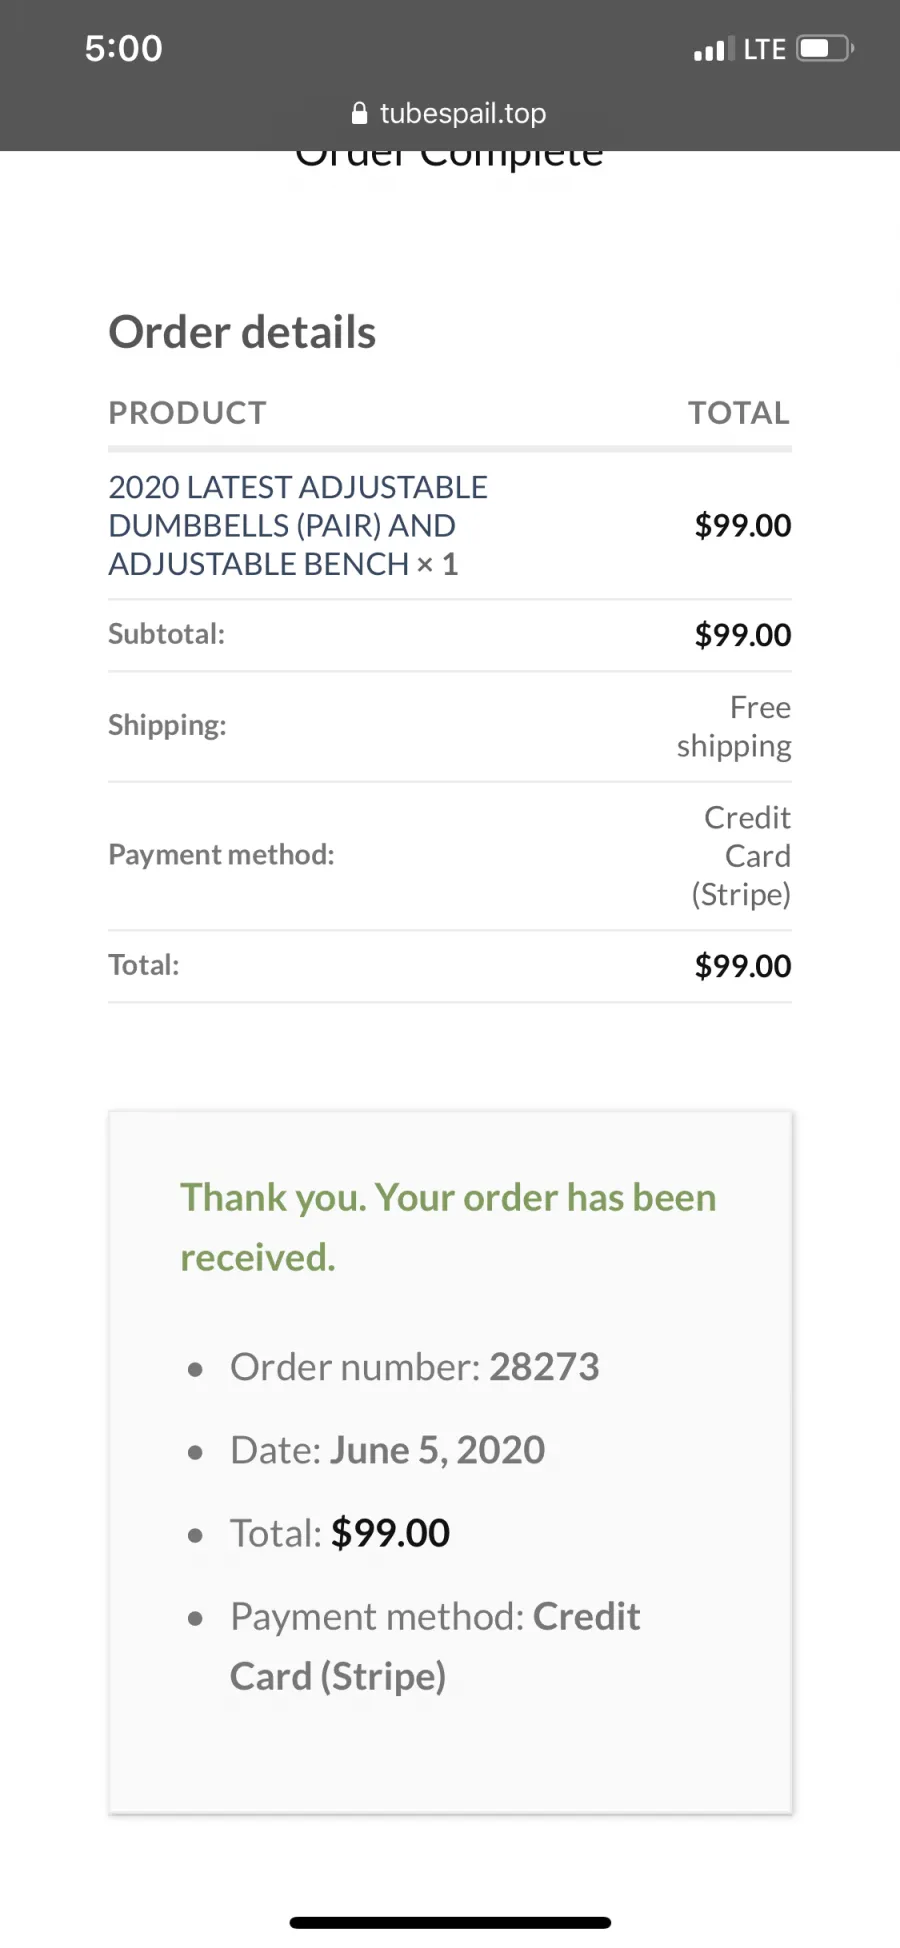Viewport: 900px width, 1948px height.
Task: Tap the PRODUCT column header
Action: pyautogui.click(x=187, y=412)
